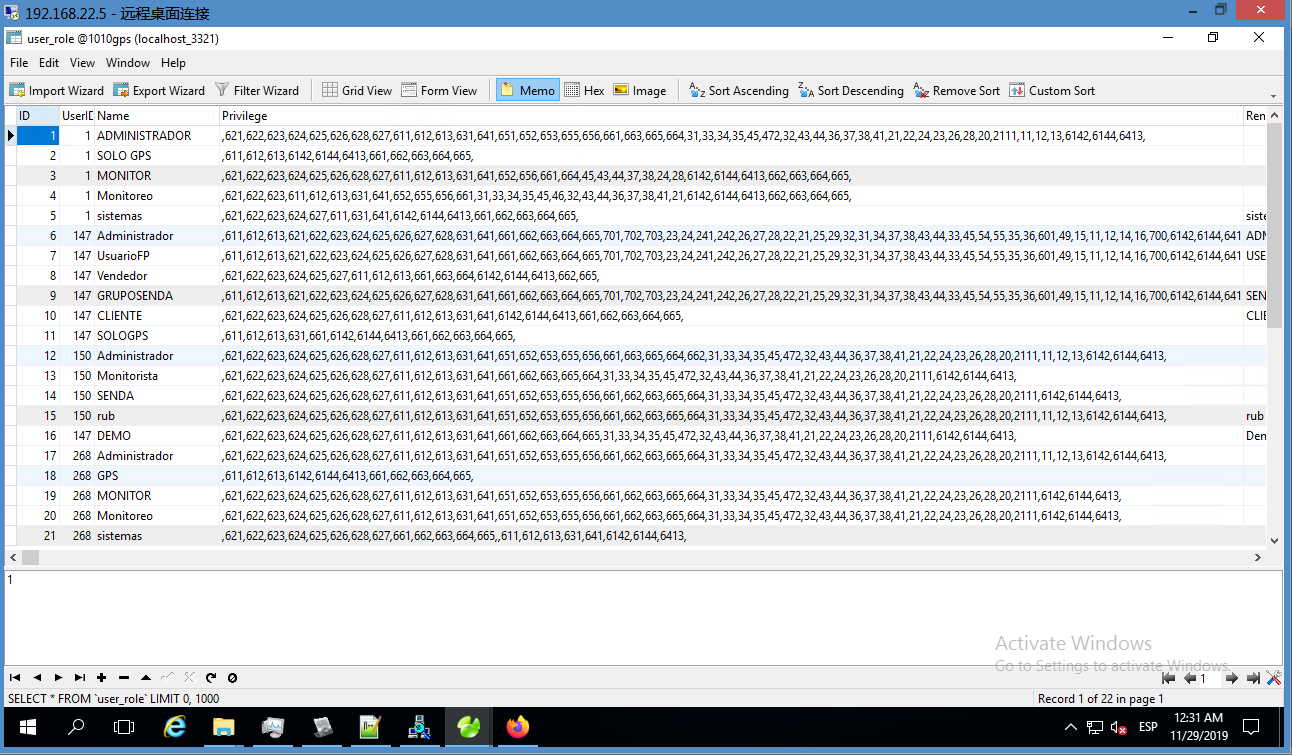Open the File menu
The height and width of the screenshot is (755, 1292).
pyautogui.click(x=19, y=62)
